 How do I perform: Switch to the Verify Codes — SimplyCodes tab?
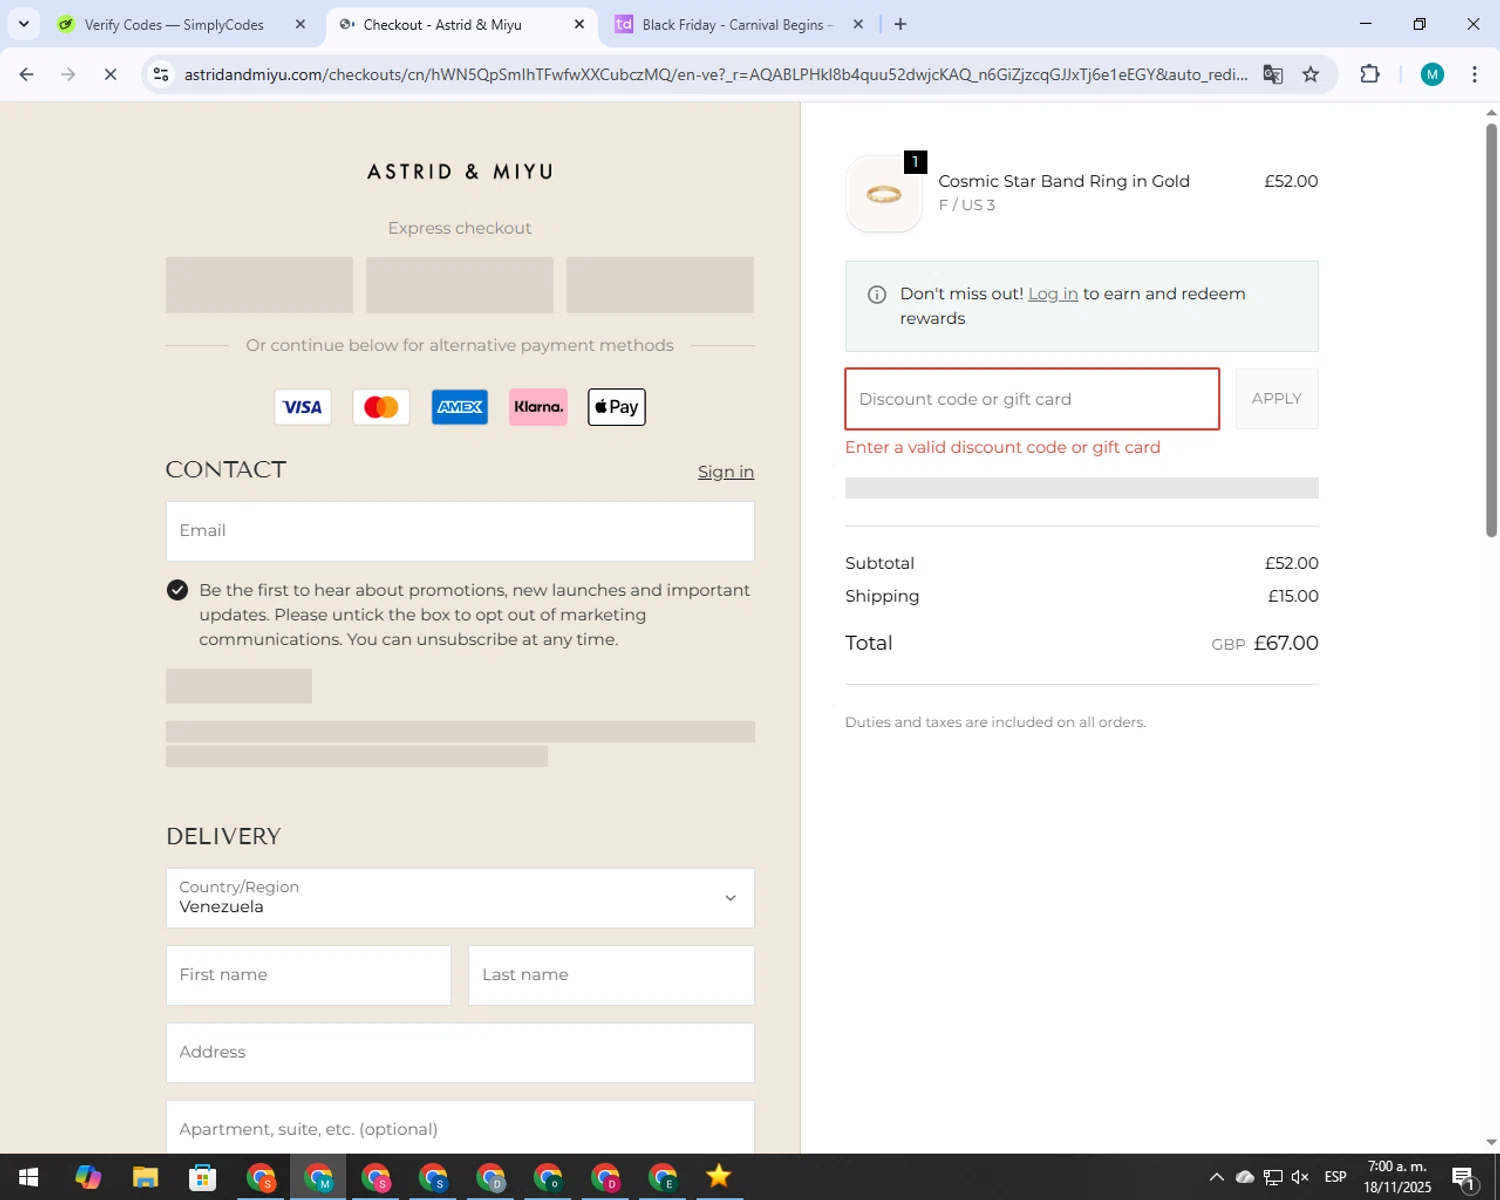point(174,24)
